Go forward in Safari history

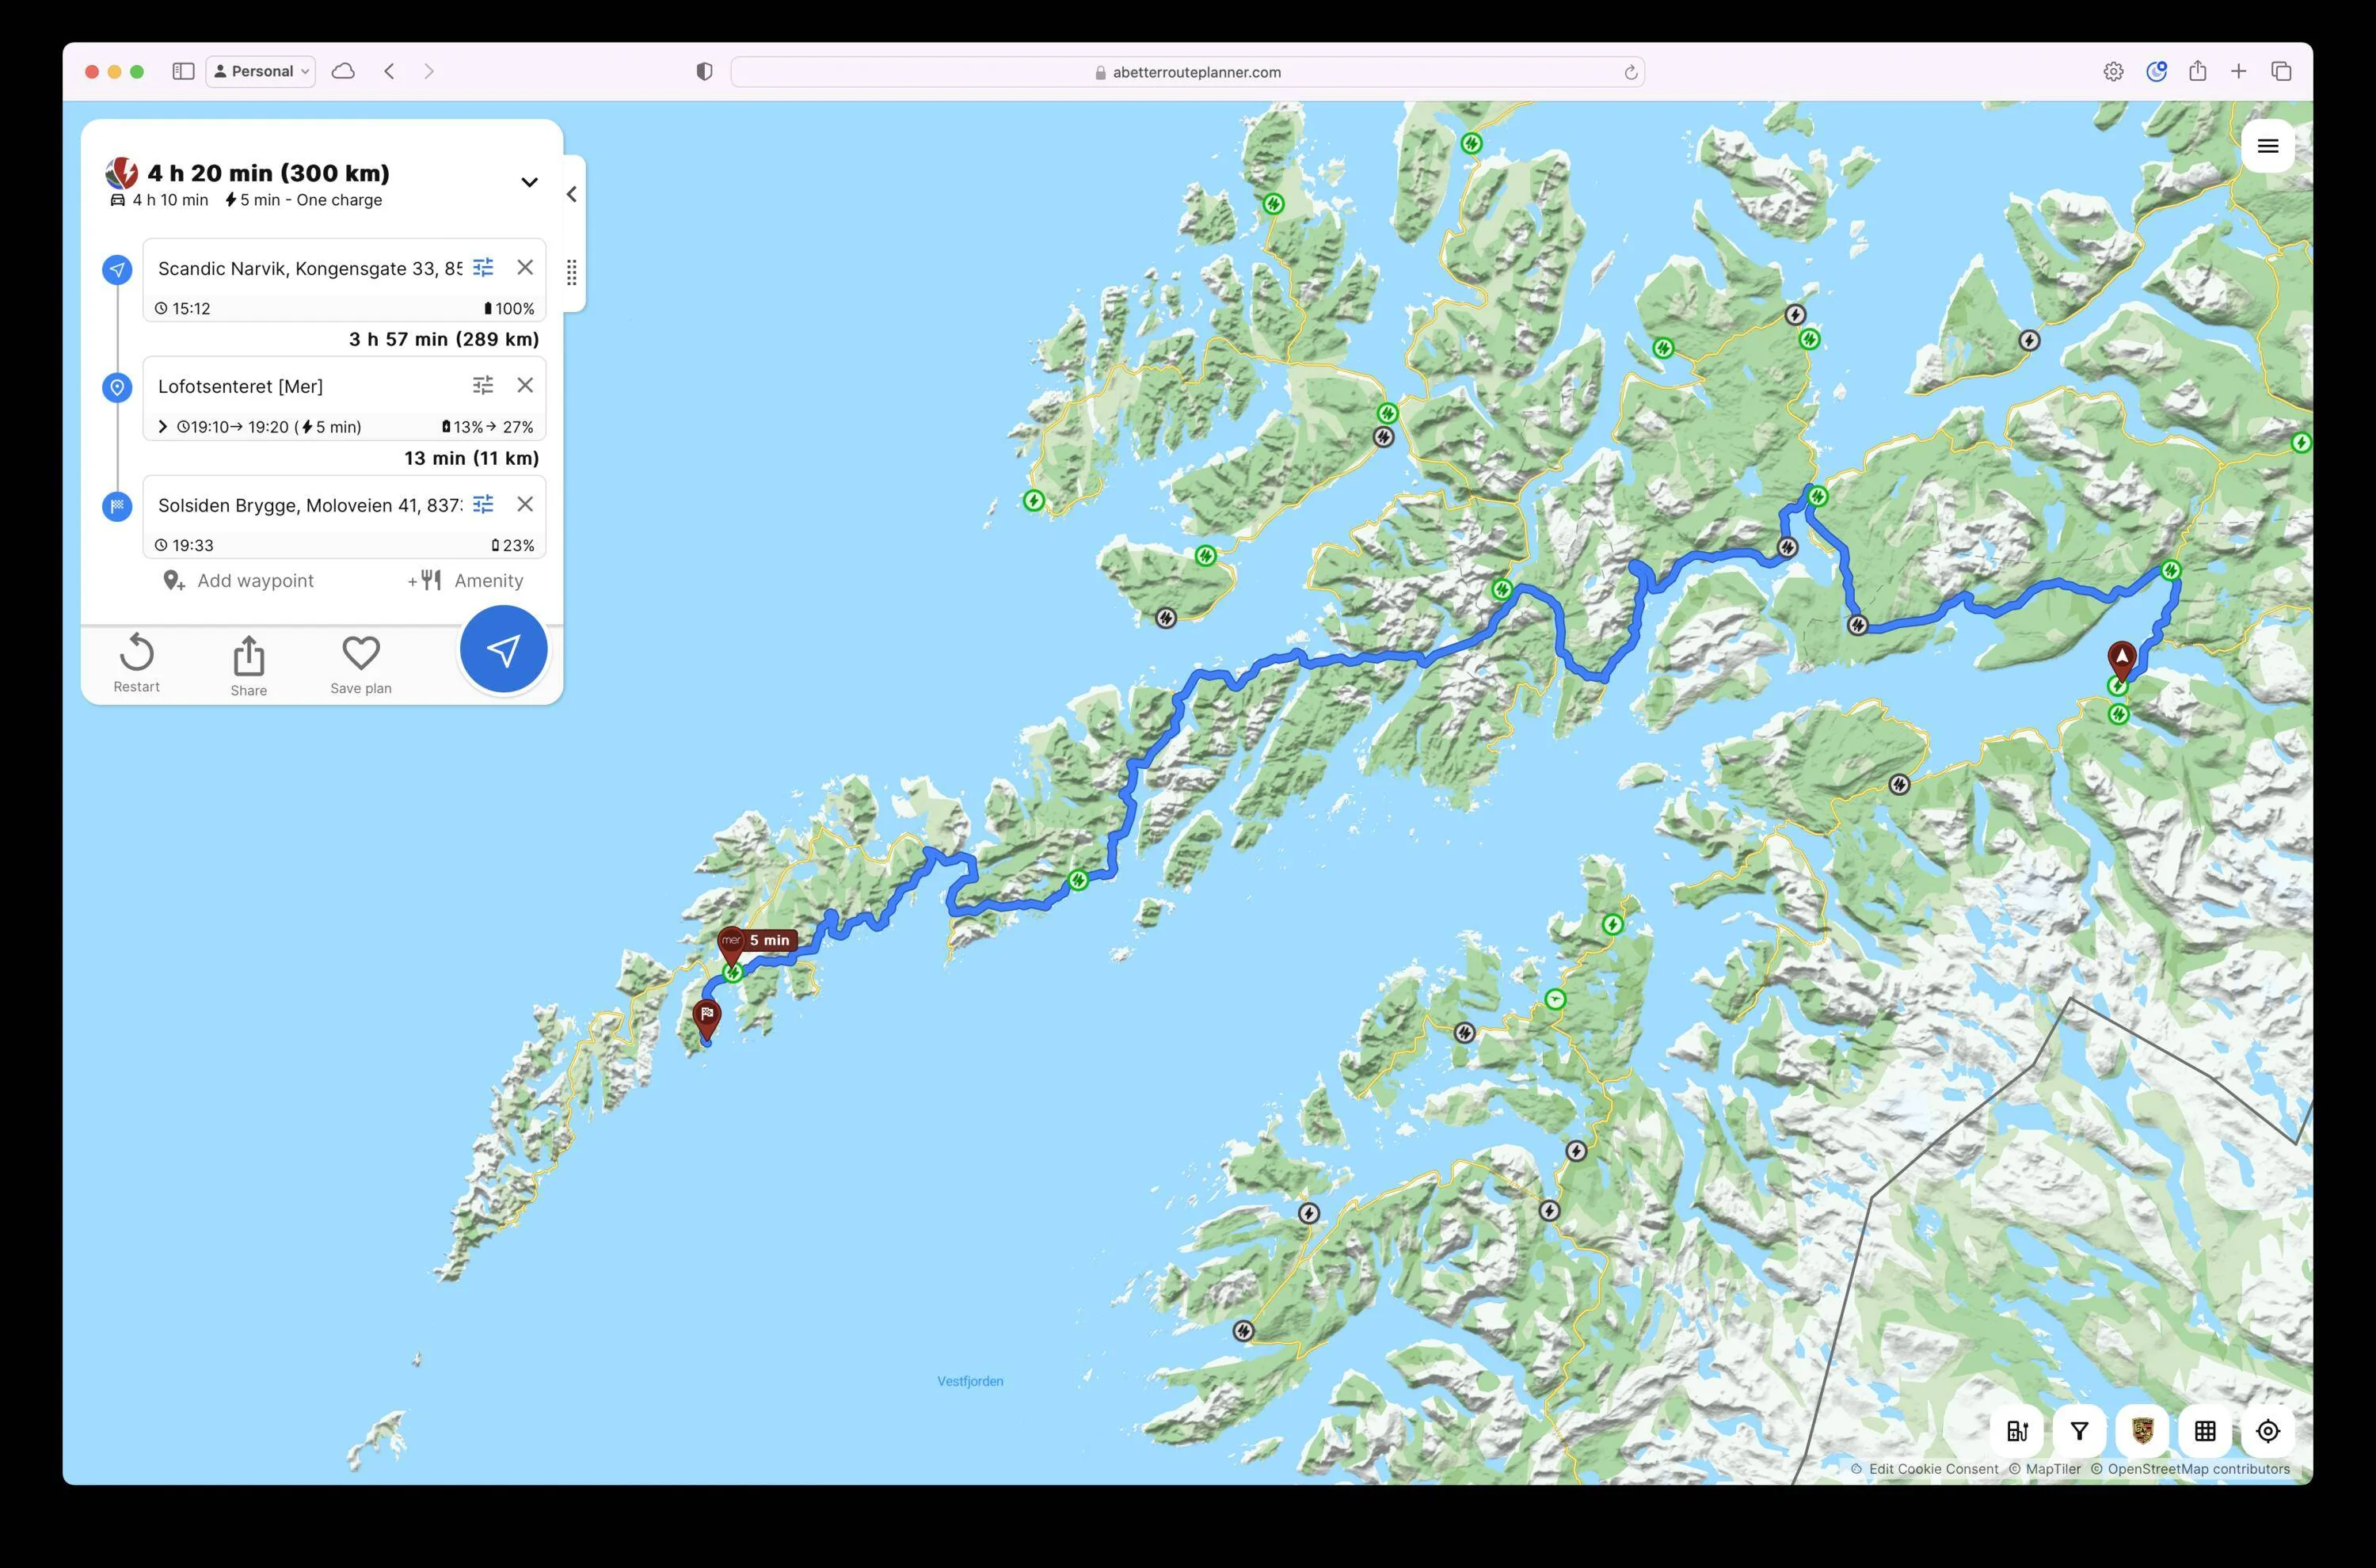coord(429,71)
